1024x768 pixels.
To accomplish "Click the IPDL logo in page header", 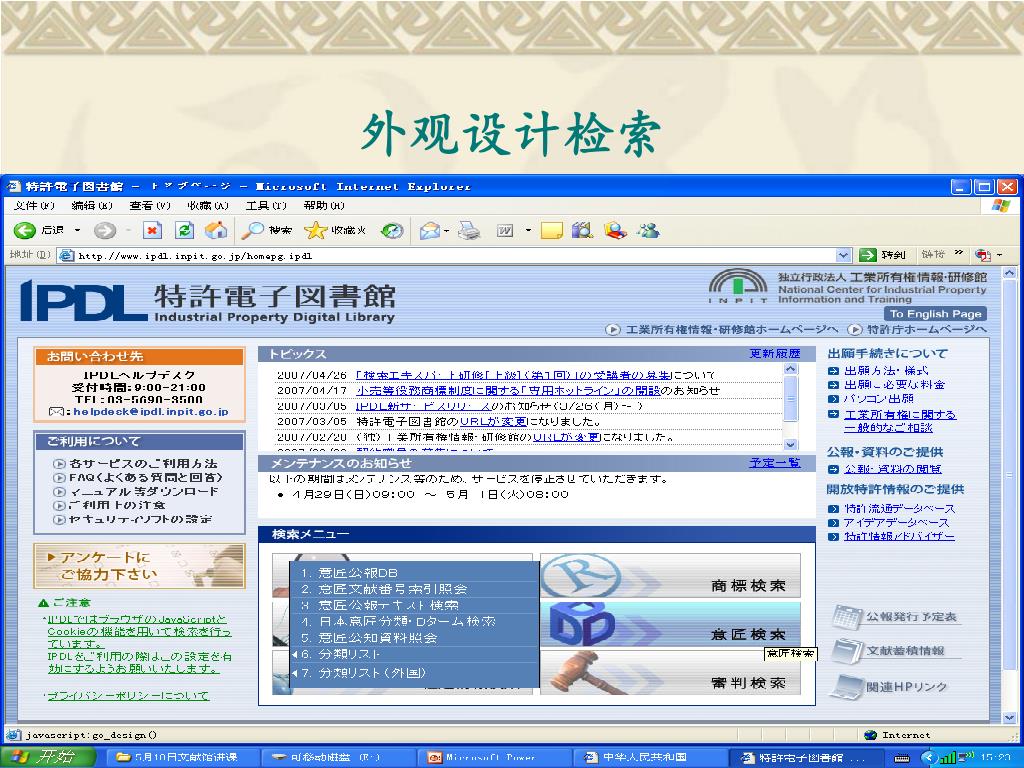I will (x=83, y=300).
